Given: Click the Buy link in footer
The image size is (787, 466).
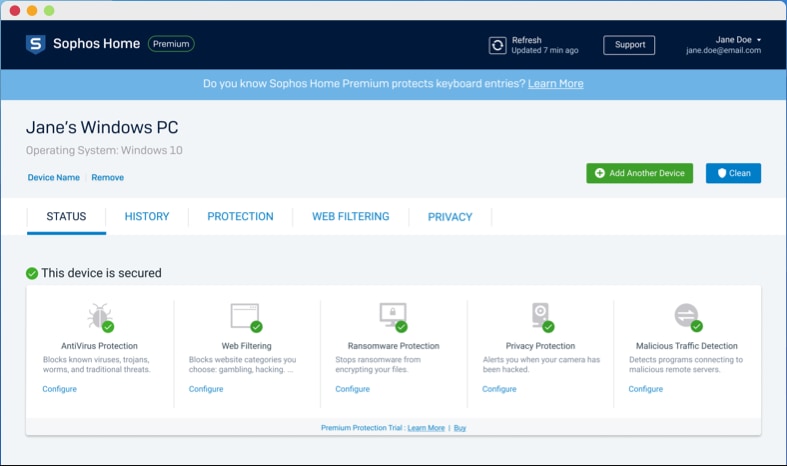Looking at the screenshot, I should (460, 428).
